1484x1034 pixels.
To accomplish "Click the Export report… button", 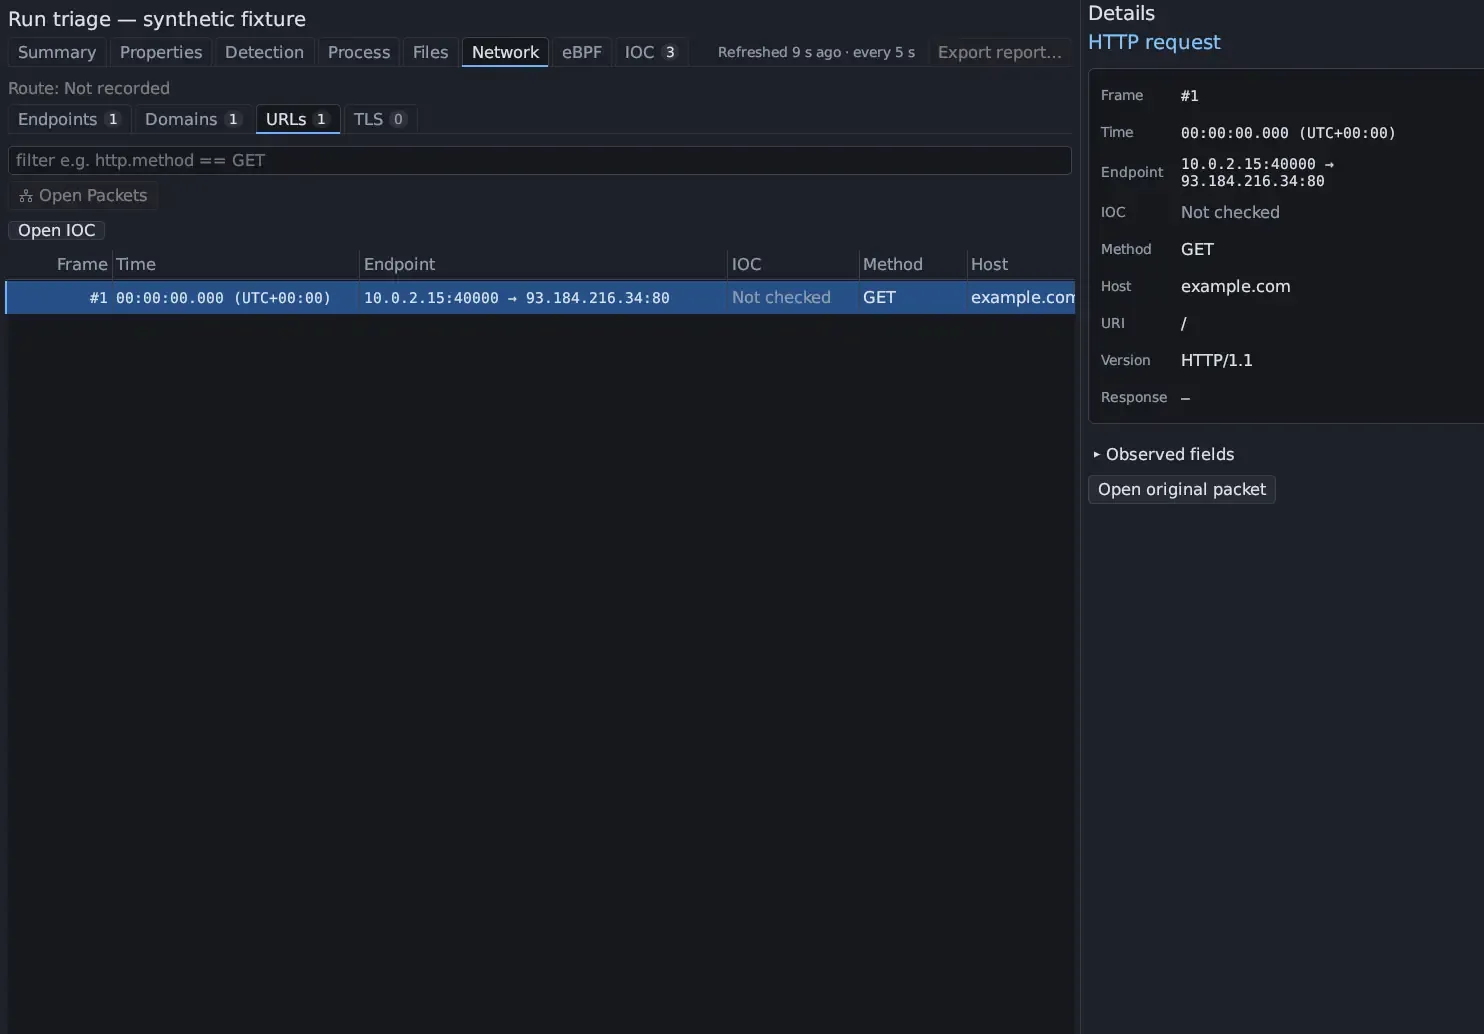I will [x=1000, y=52].
